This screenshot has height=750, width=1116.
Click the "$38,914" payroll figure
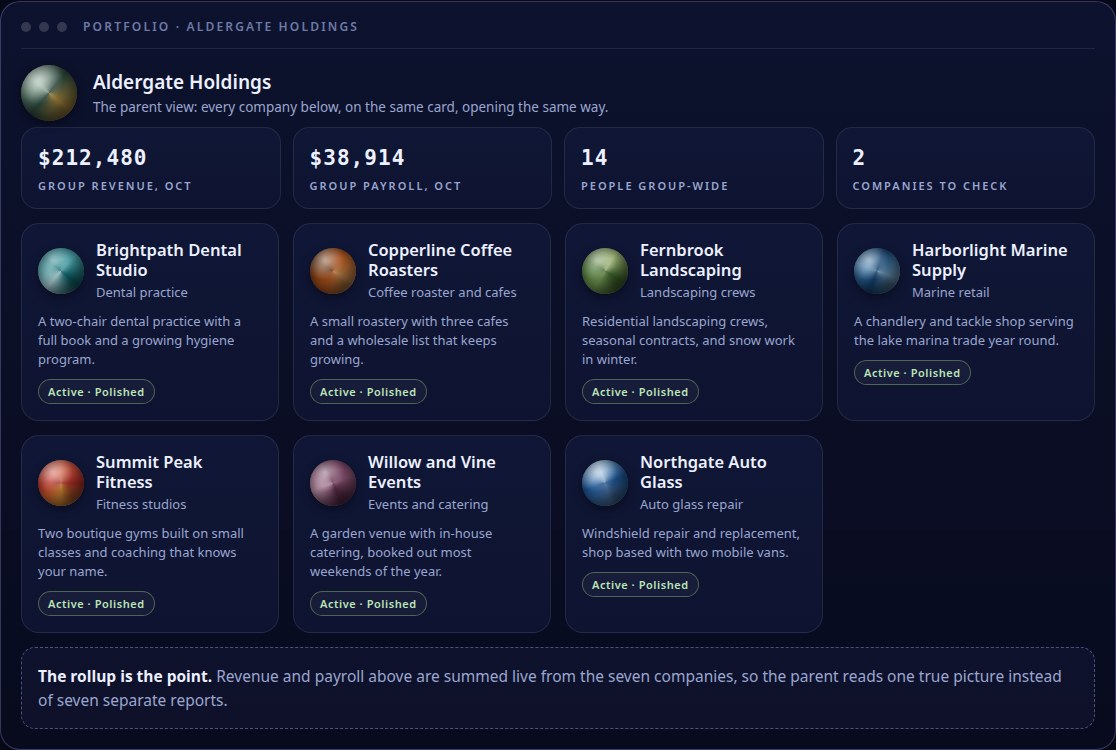[x=357, y=157]
